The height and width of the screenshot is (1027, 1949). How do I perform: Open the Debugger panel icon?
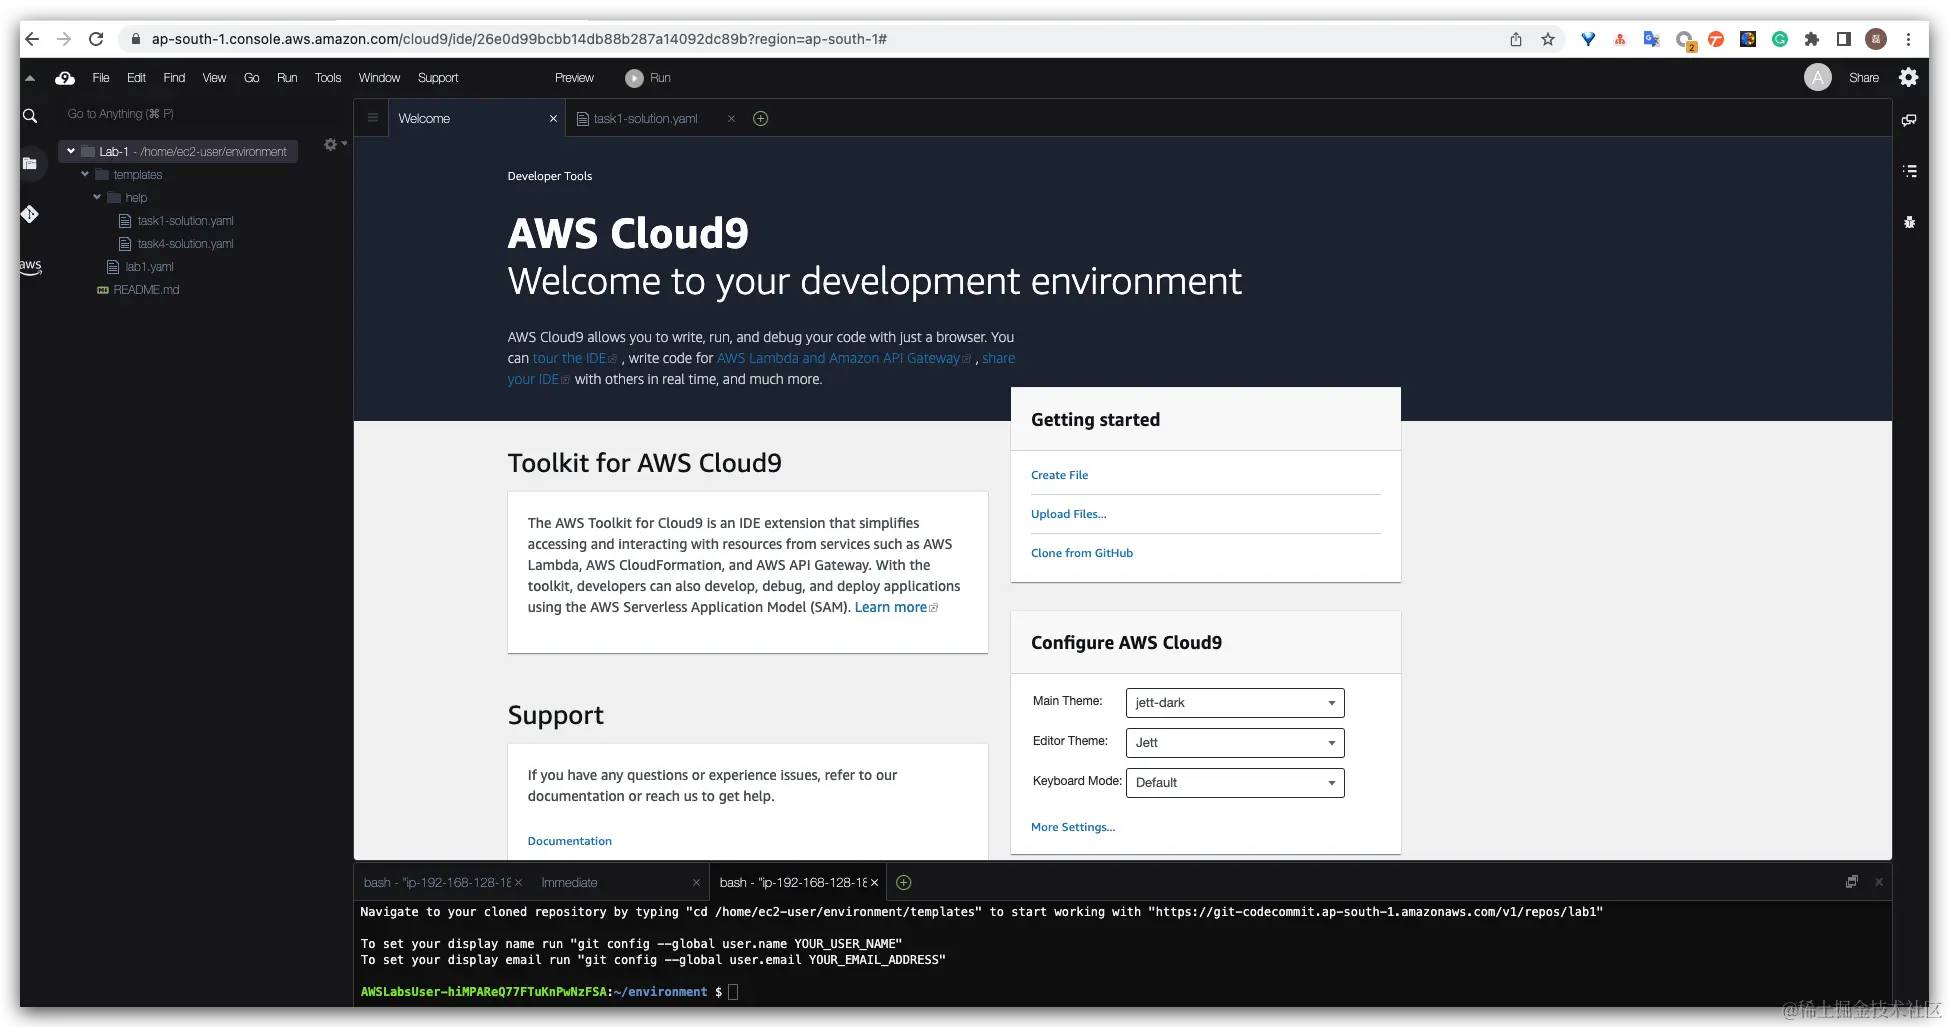pyautogui.click(x=1909, y=222)
